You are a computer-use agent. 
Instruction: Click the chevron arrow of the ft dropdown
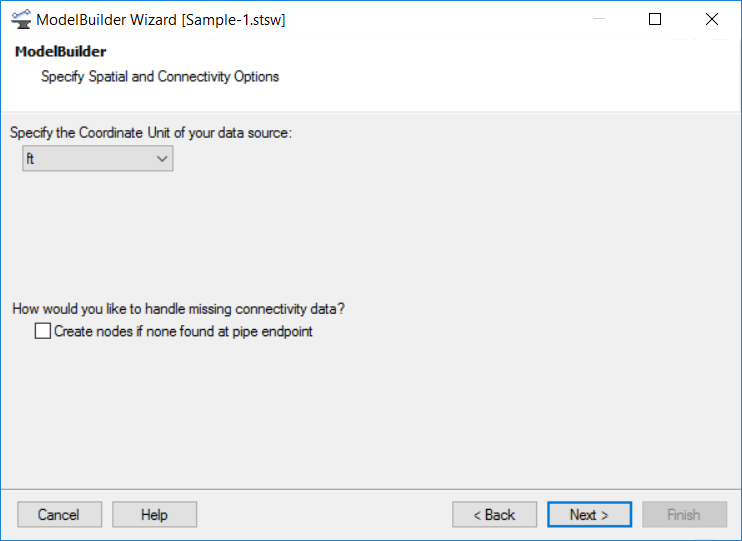[162, 159]
